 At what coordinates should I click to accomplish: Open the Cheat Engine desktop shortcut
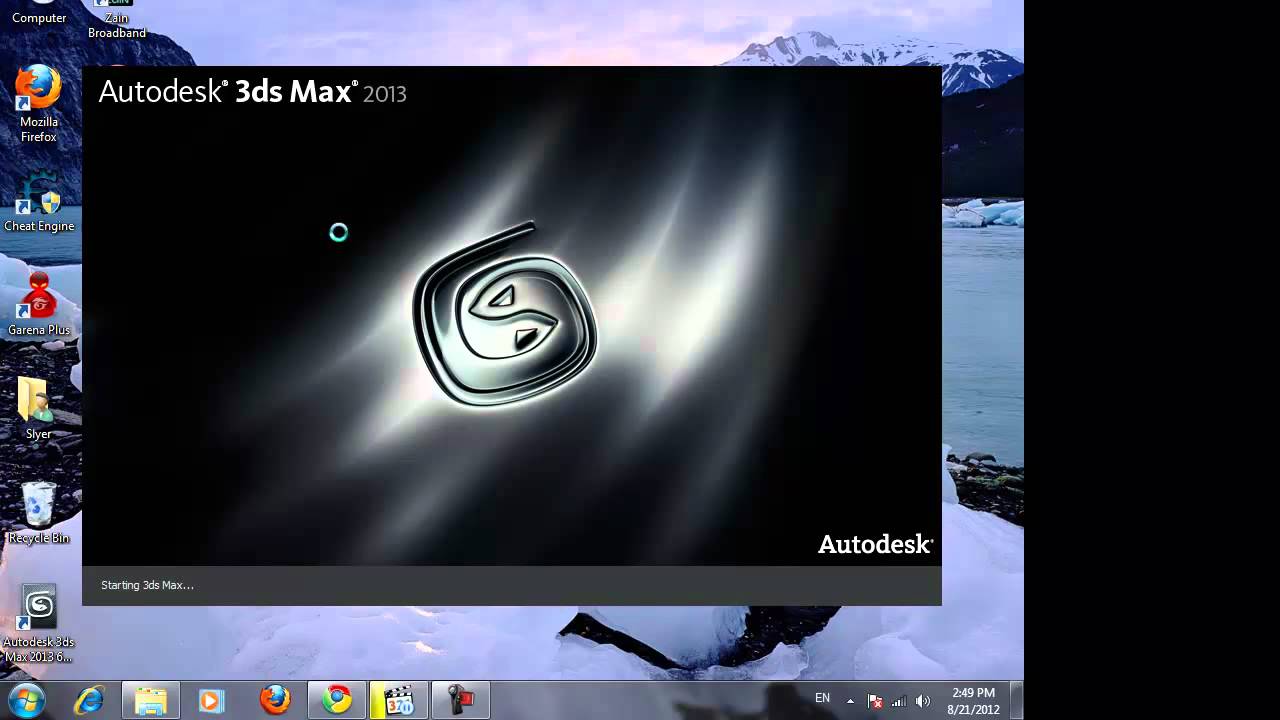(x=39, y=202)
